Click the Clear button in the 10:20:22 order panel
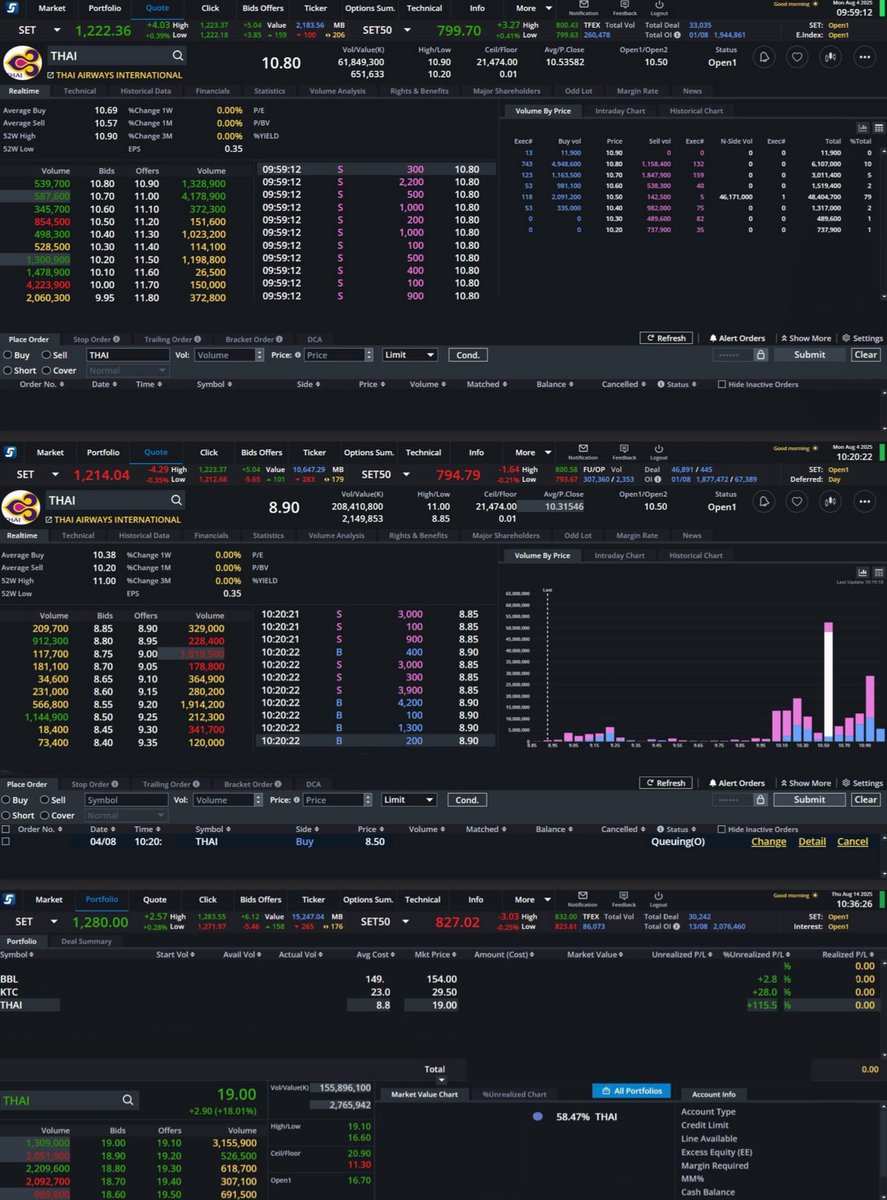Viewport: 887px width, 1200px height. tap(866, 800)
